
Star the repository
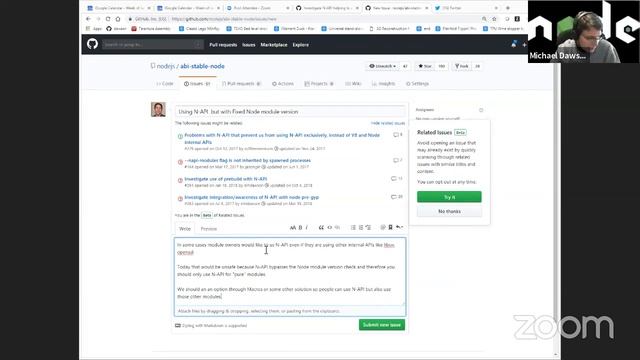[x=425, y=66]
